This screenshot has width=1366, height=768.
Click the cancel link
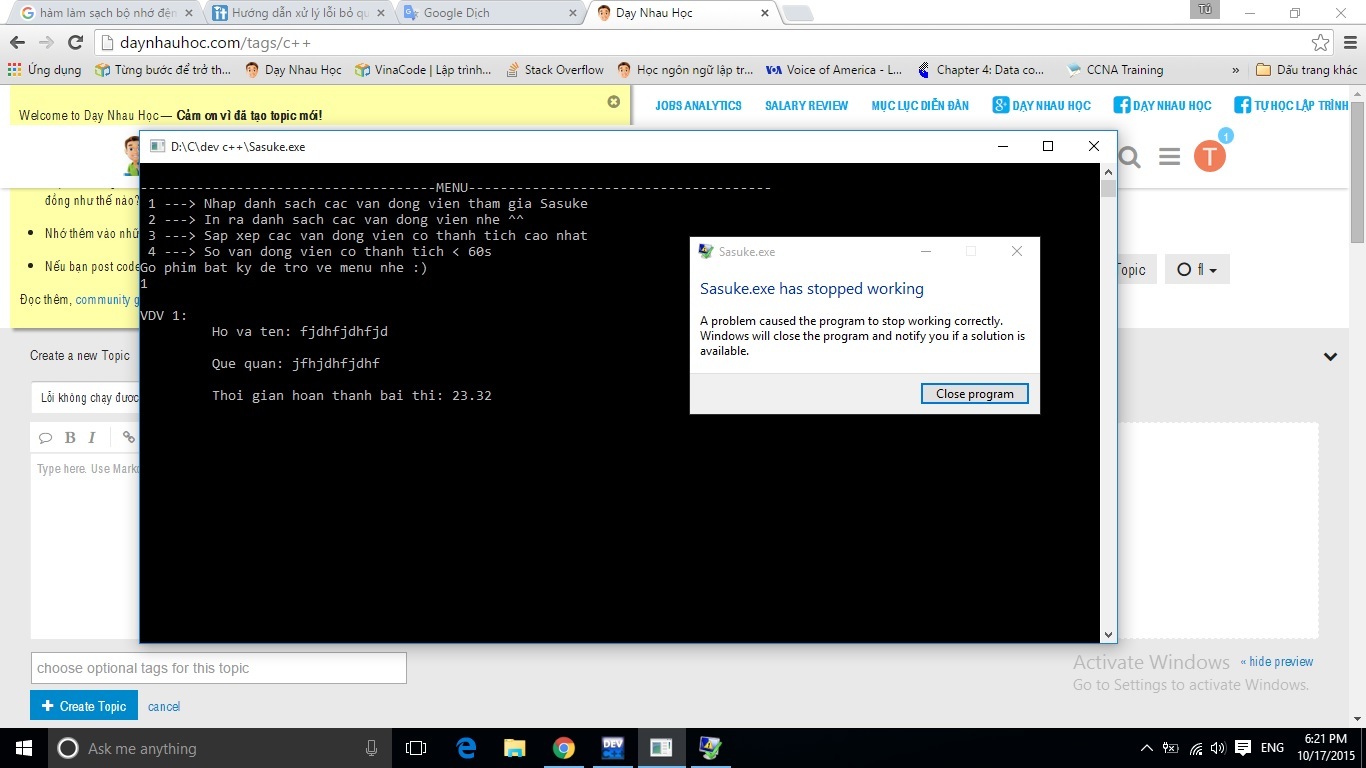[x=164, y=706]
